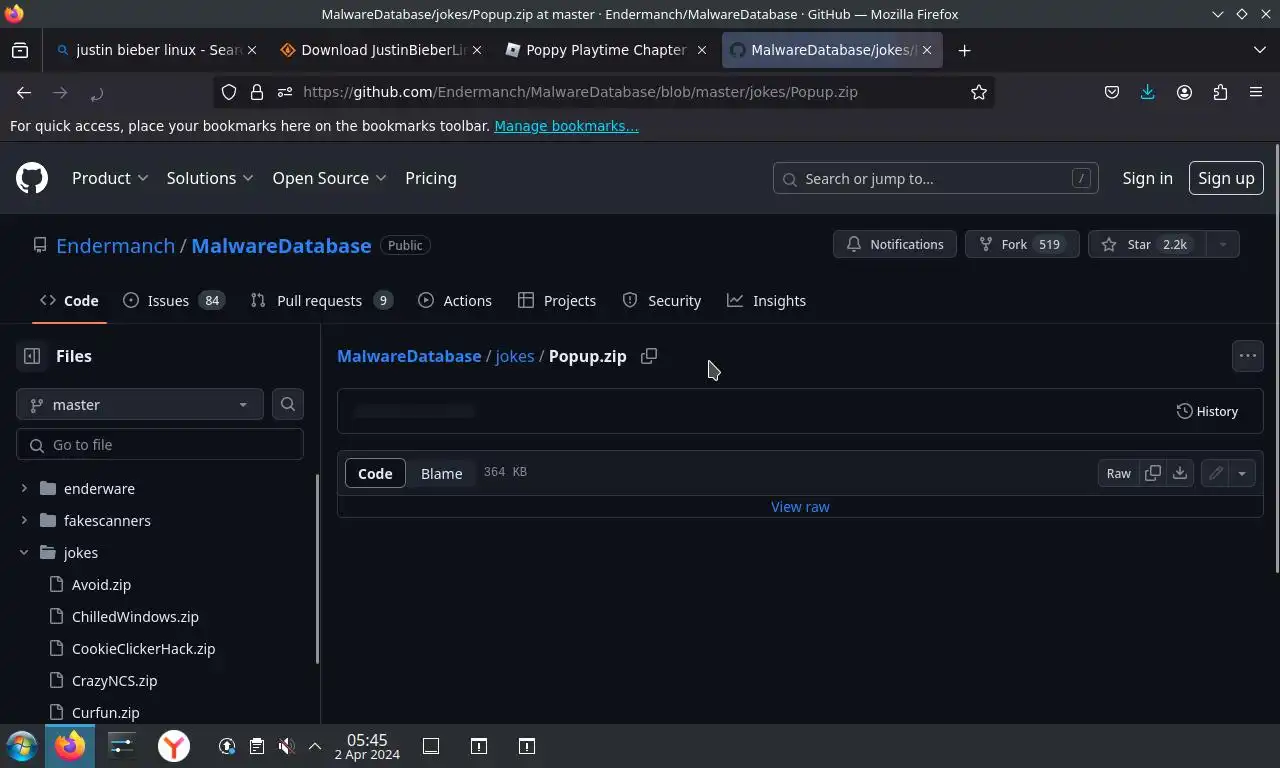
Task: Open ChilledWindows.zip in the file tree
Action: (135, 617)
